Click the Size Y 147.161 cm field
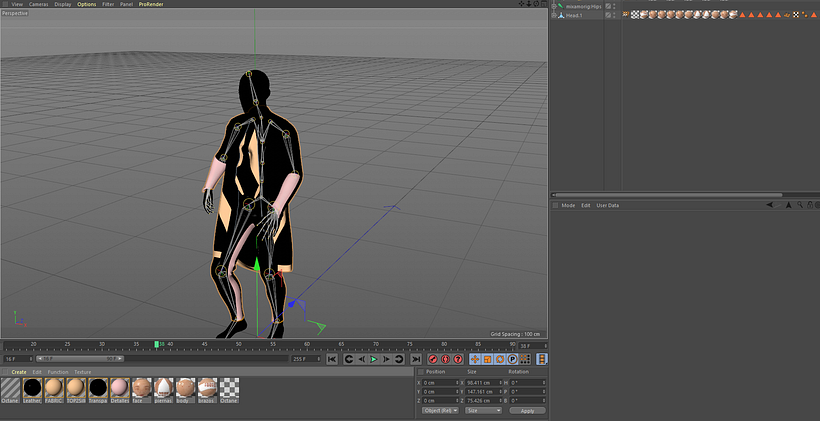820x421 pixels. click(482, 392)
